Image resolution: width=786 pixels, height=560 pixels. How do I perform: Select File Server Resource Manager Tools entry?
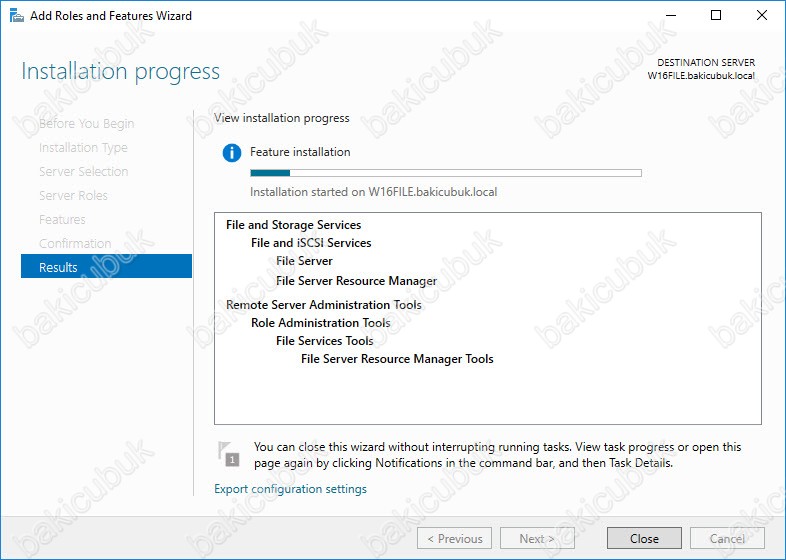coord(397,359)
